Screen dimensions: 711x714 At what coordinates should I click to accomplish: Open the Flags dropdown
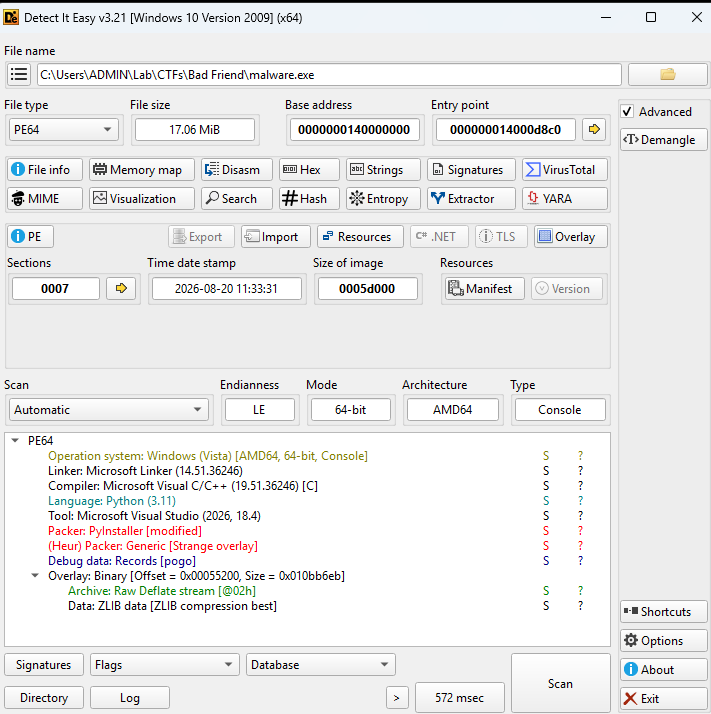164,665
